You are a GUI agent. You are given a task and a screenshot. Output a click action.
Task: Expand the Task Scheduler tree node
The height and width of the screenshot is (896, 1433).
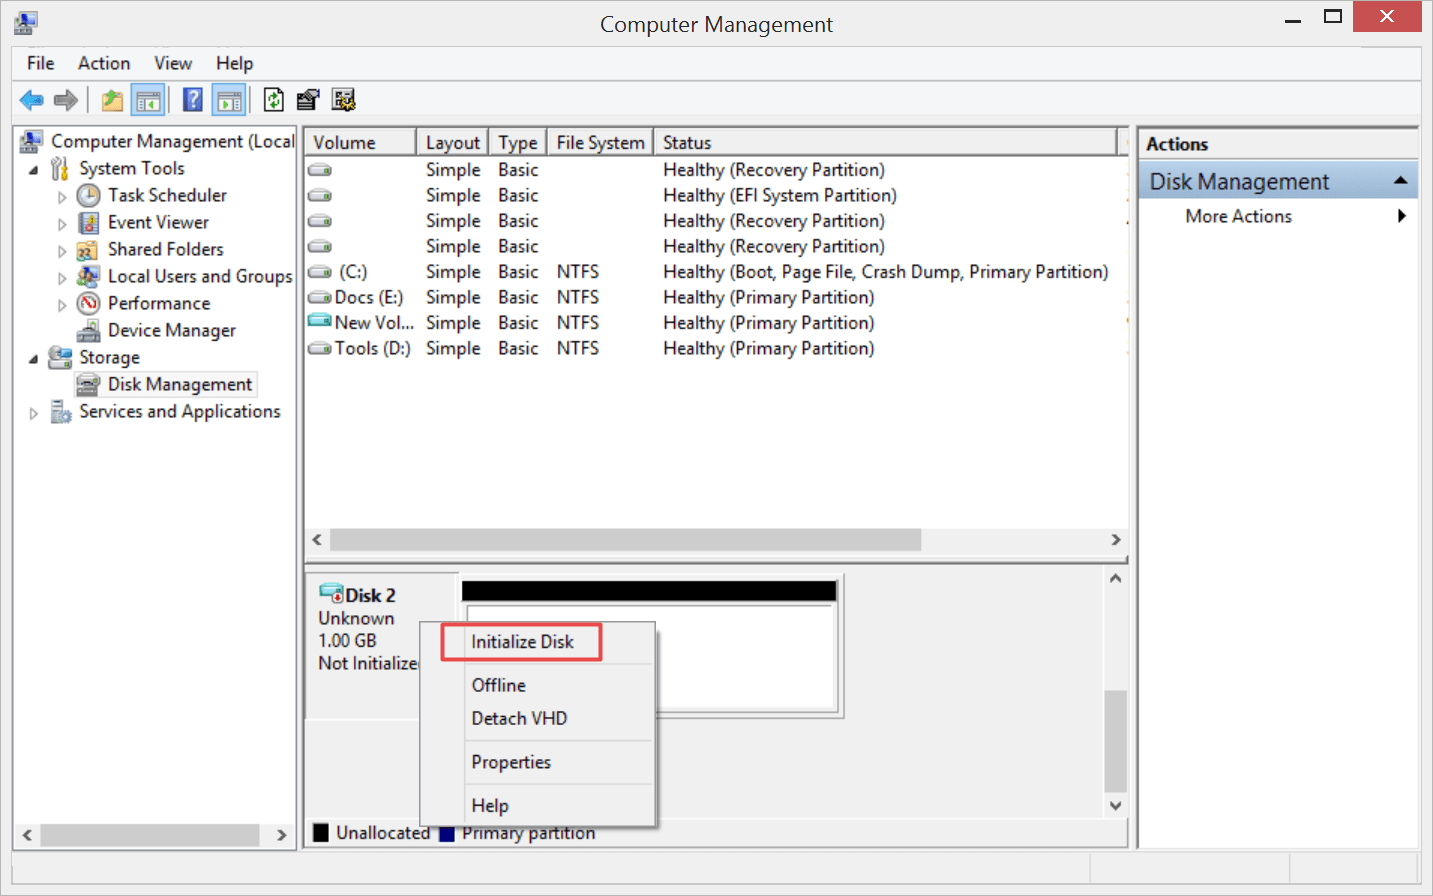point(62,197)
